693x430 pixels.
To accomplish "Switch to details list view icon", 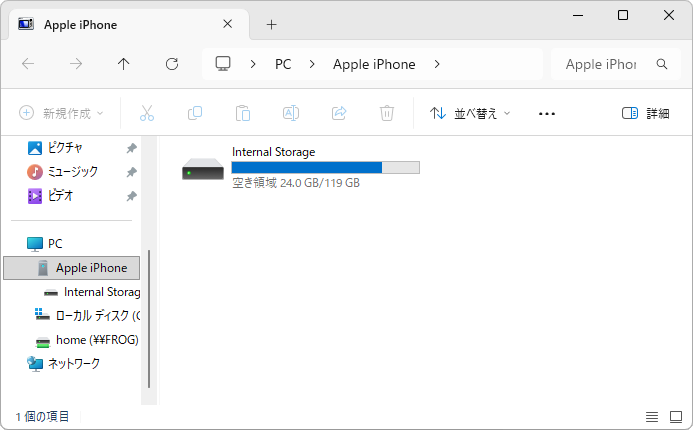I will coord(652,416).
